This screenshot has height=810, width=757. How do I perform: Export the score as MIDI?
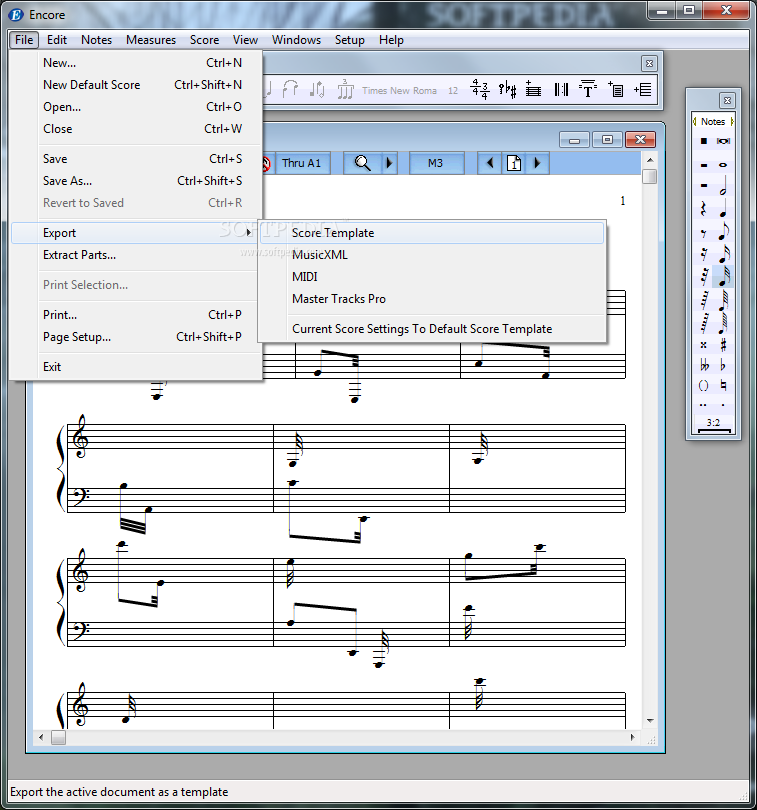pyautogui.click(x=432, y=277)
